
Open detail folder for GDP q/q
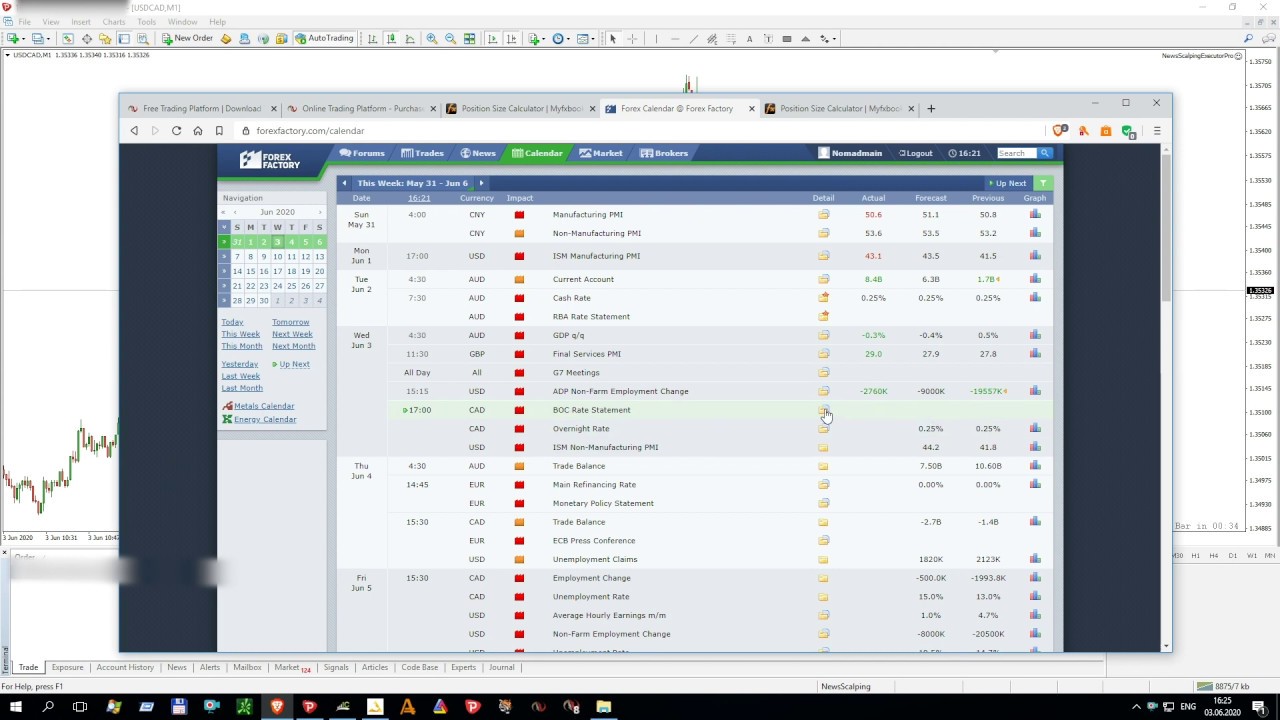click(823, 335)
